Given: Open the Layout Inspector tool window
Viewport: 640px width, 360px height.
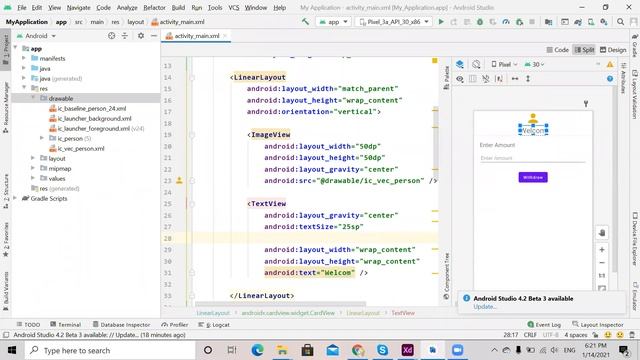Looking at the screenshot, I should (598, 324).
